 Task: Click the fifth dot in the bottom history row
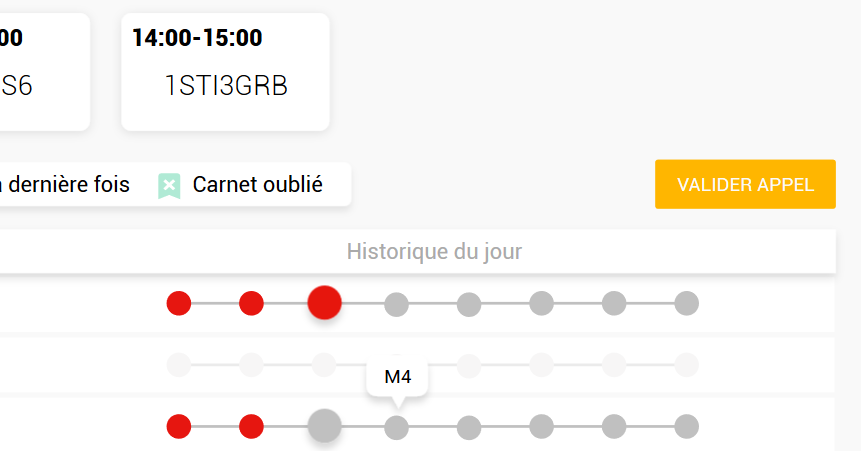[x=469, y=428]
